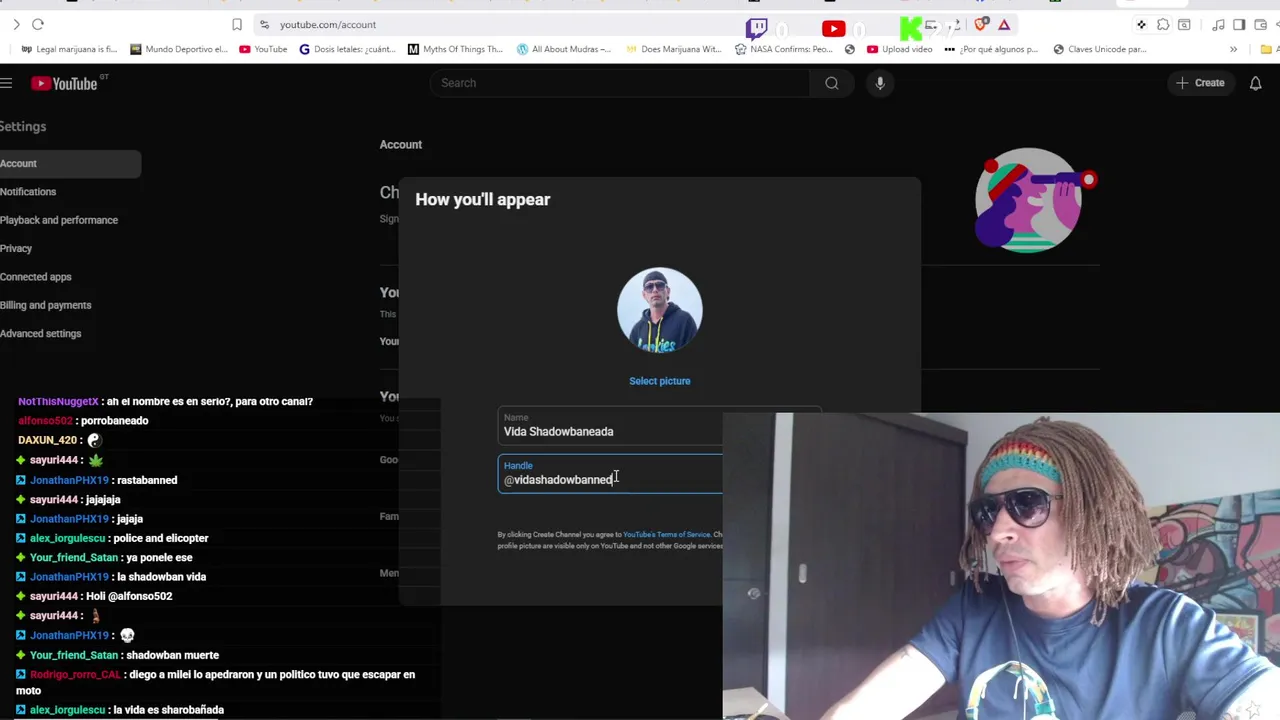Click the browser forward arrow
Screen dimensions: 1280x720
click(16, 24)
